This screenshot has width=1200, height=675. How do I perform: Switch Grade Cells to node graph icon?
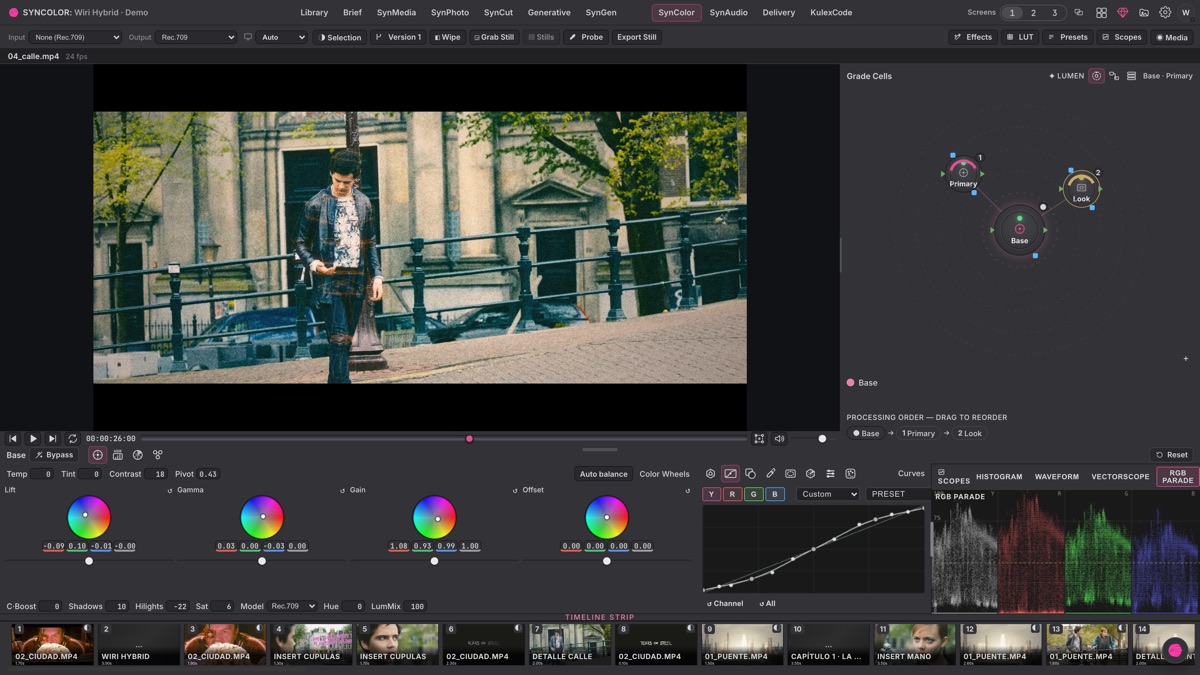(x=1114, y=76)
